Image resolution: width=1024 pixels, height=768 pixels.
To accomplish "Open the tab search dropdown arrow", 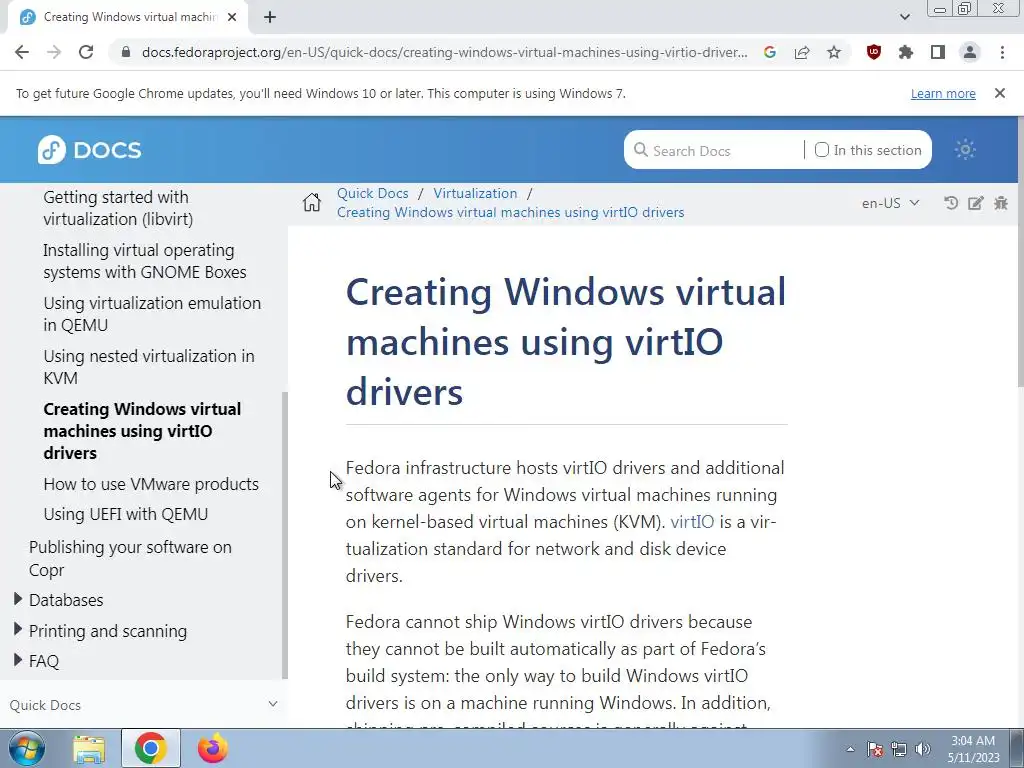I will click(x=904, y=17).
